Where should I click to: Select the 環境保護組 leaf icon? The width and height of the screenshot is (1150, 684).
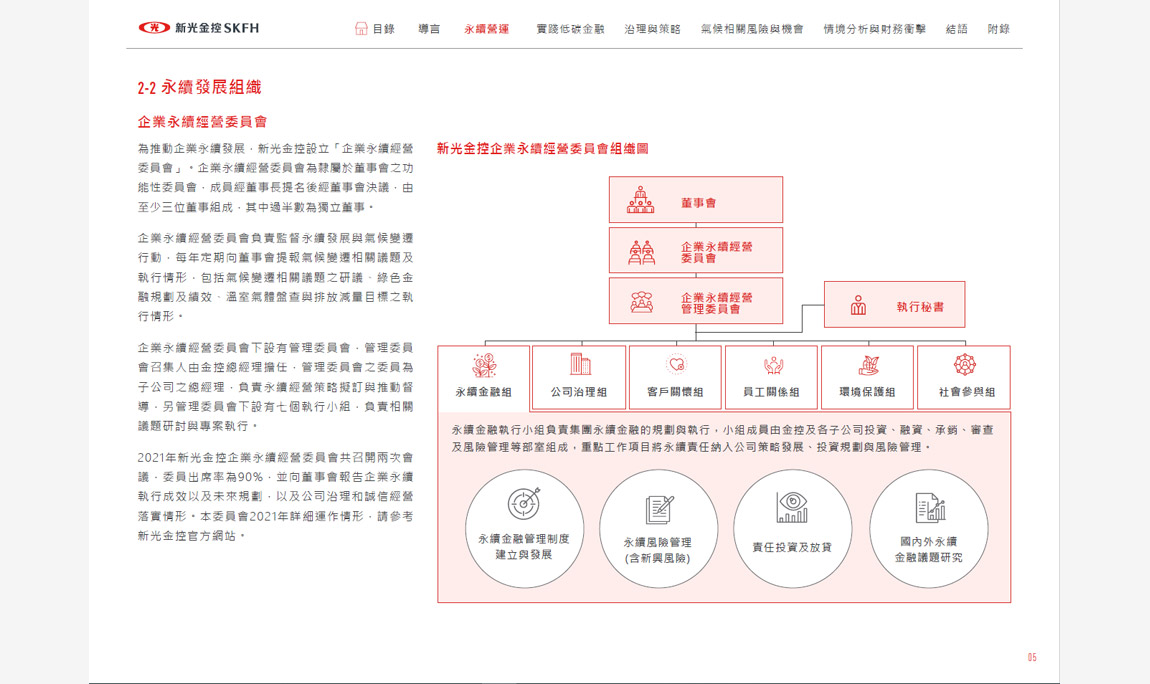coord(868,365)
